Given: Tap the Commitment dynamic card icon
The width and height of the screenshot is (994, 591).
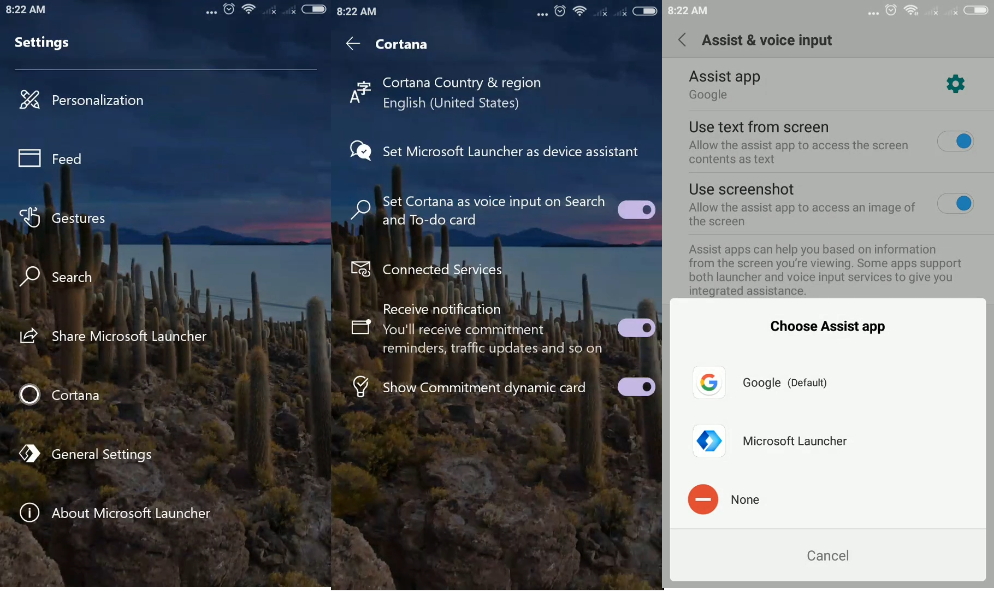Looking at the screenshot, I should point(360,386).
